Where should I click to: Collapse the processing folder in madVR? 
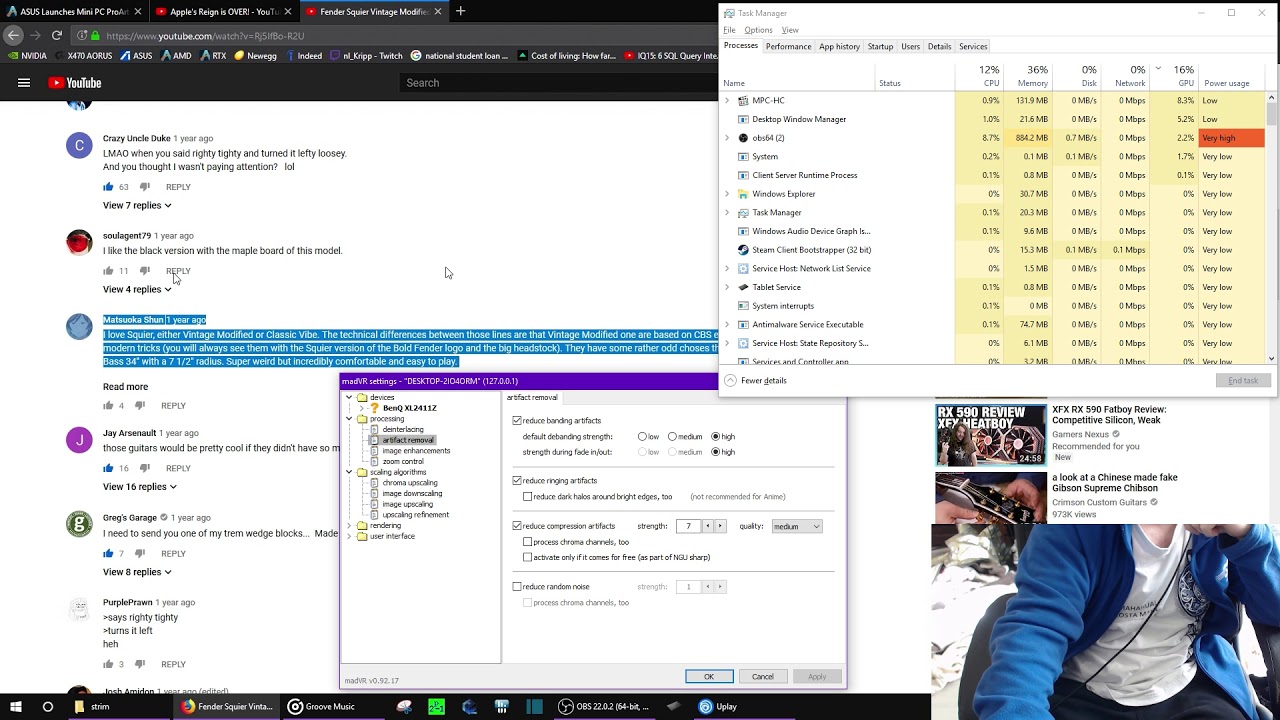click(349, 419)
